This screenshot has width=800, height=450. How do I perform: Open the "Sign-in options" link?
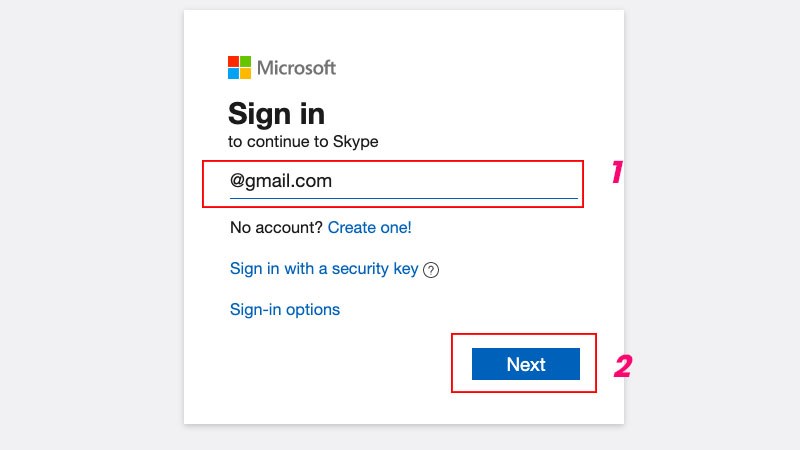[x=285, y=309]
